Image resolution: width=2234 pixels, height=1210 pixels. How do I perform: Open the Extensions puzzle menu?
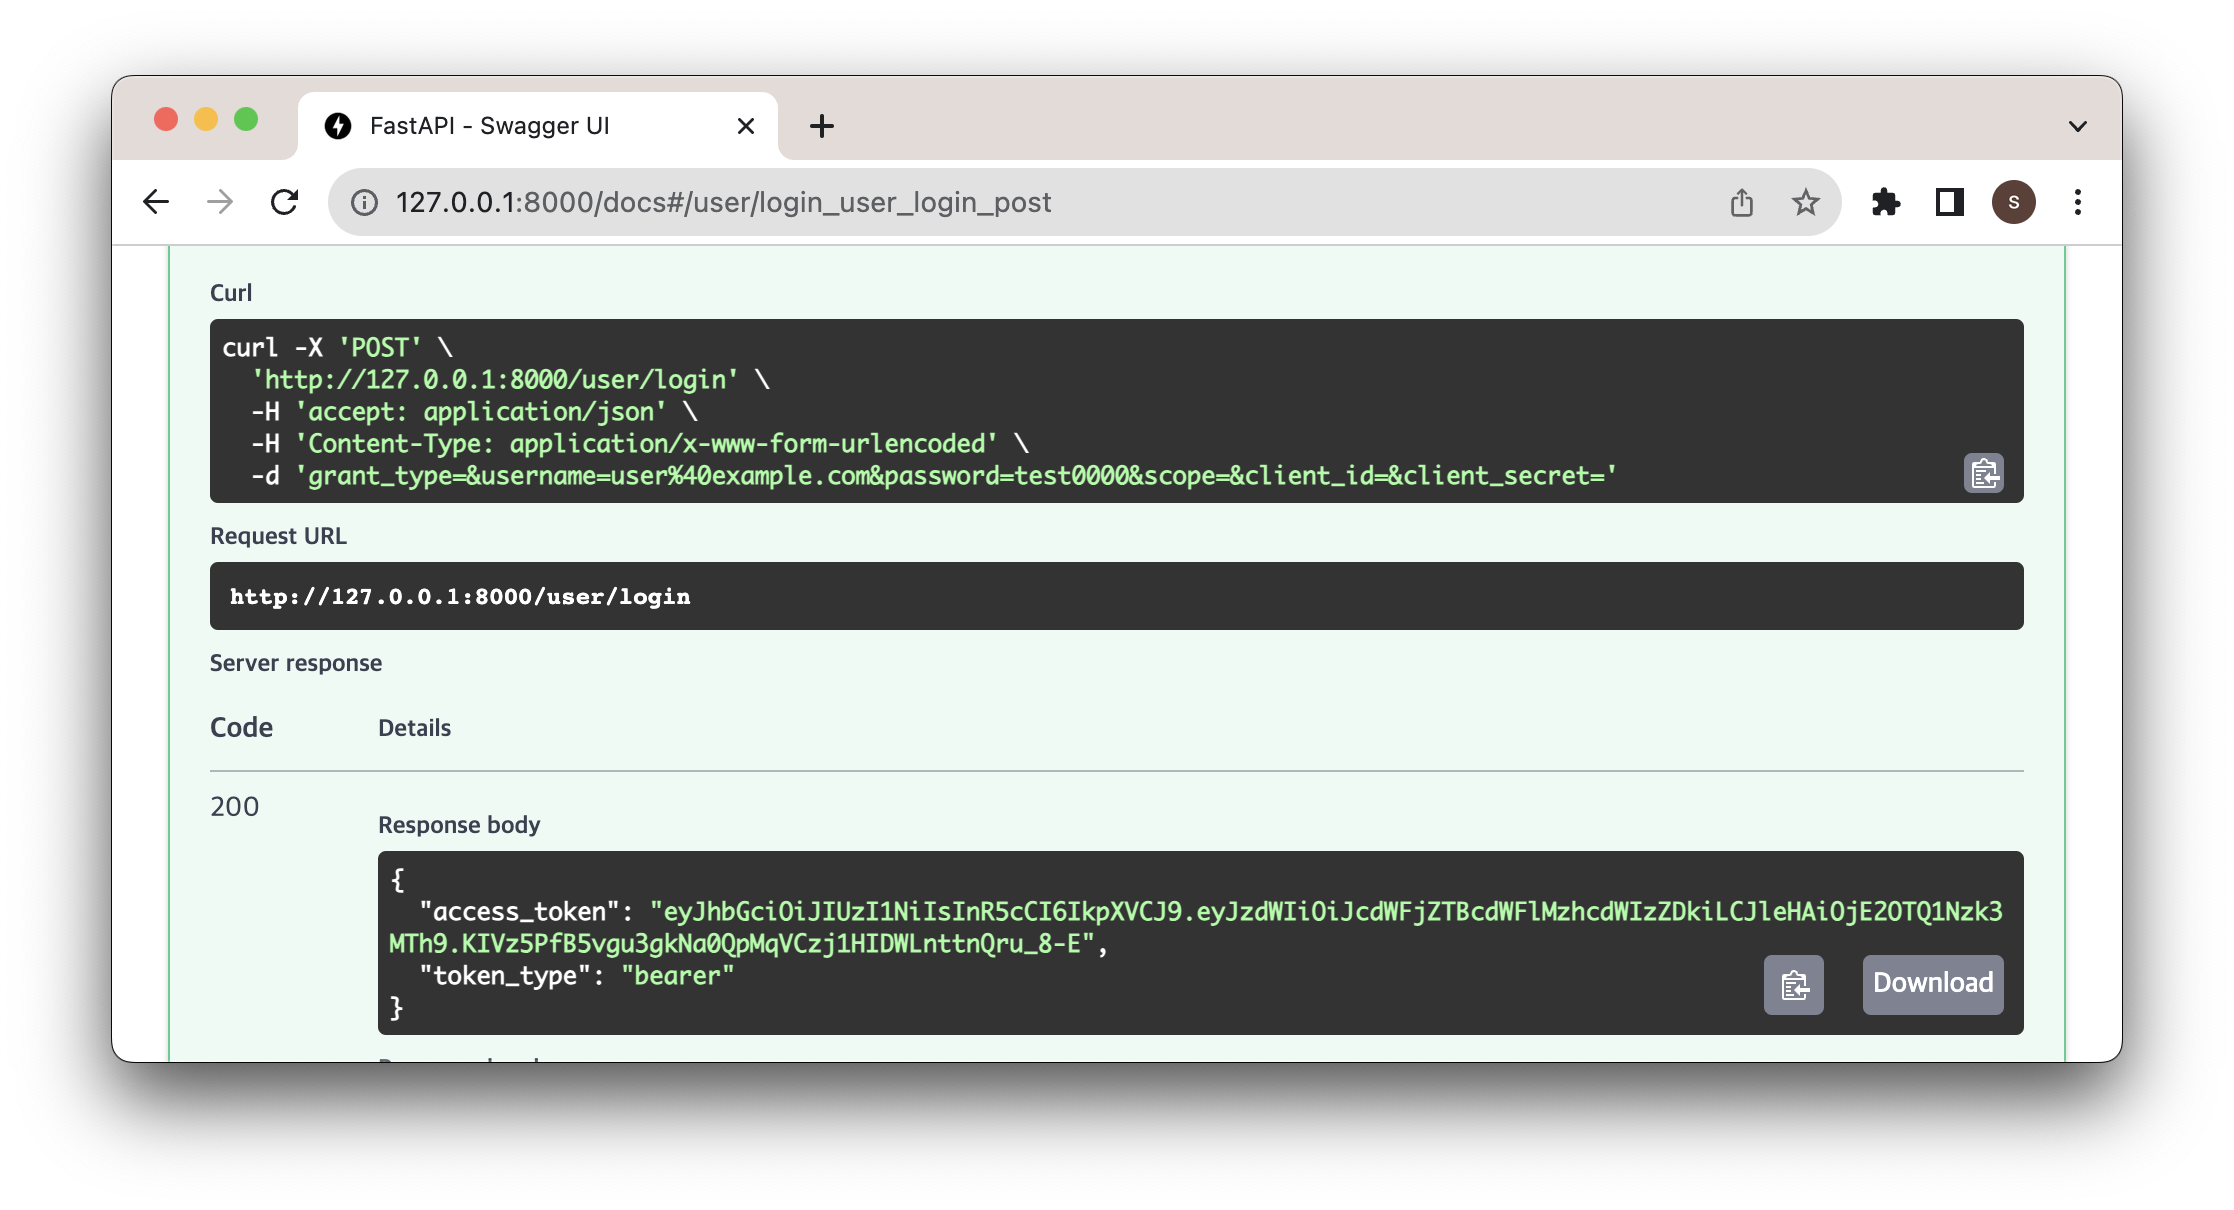(1885, 203)
